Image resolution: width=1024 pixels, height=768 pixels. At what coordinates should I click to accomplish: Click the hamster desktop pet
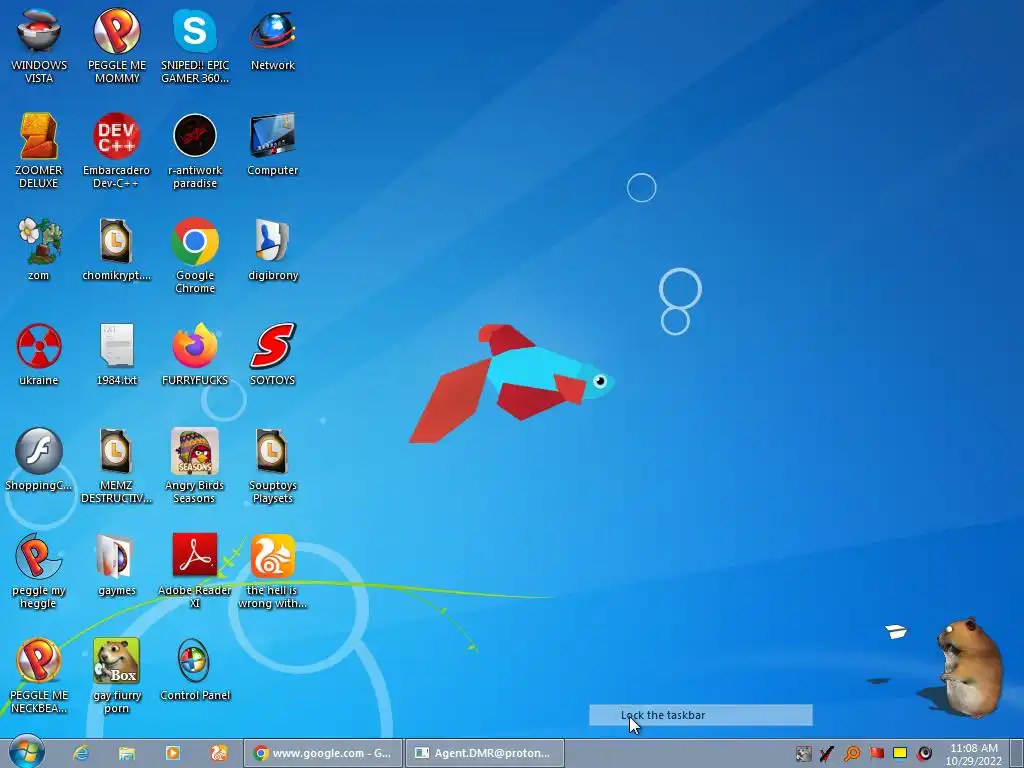970,667
